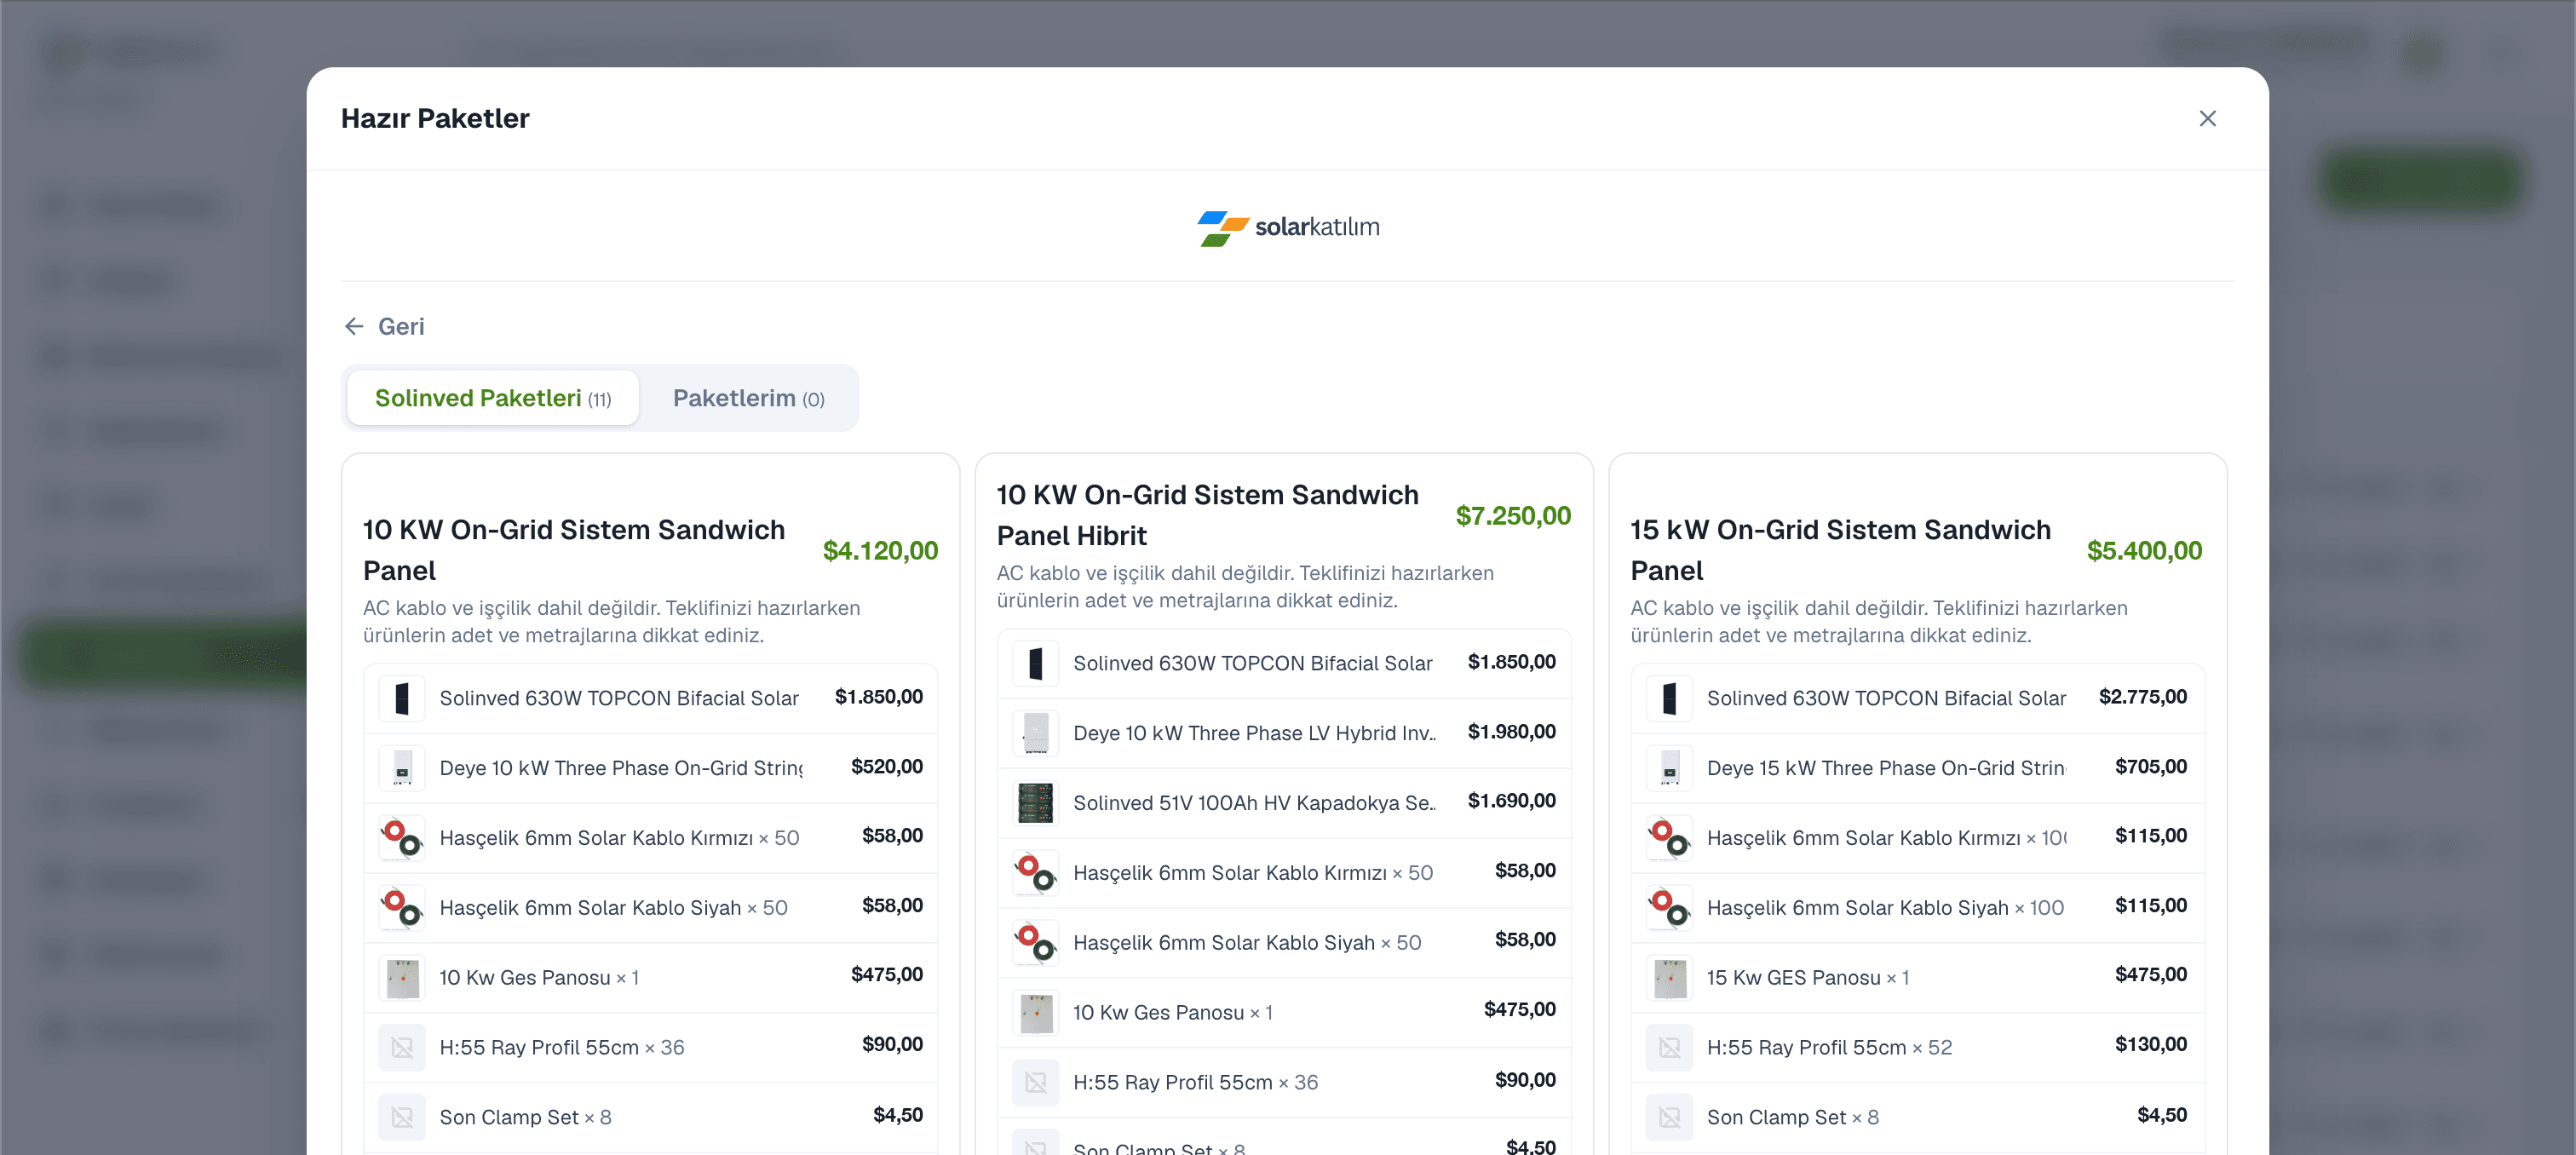Click the back arrow icon beside Geri
Screen dimensions: 2576x1155
coord(354,326)
